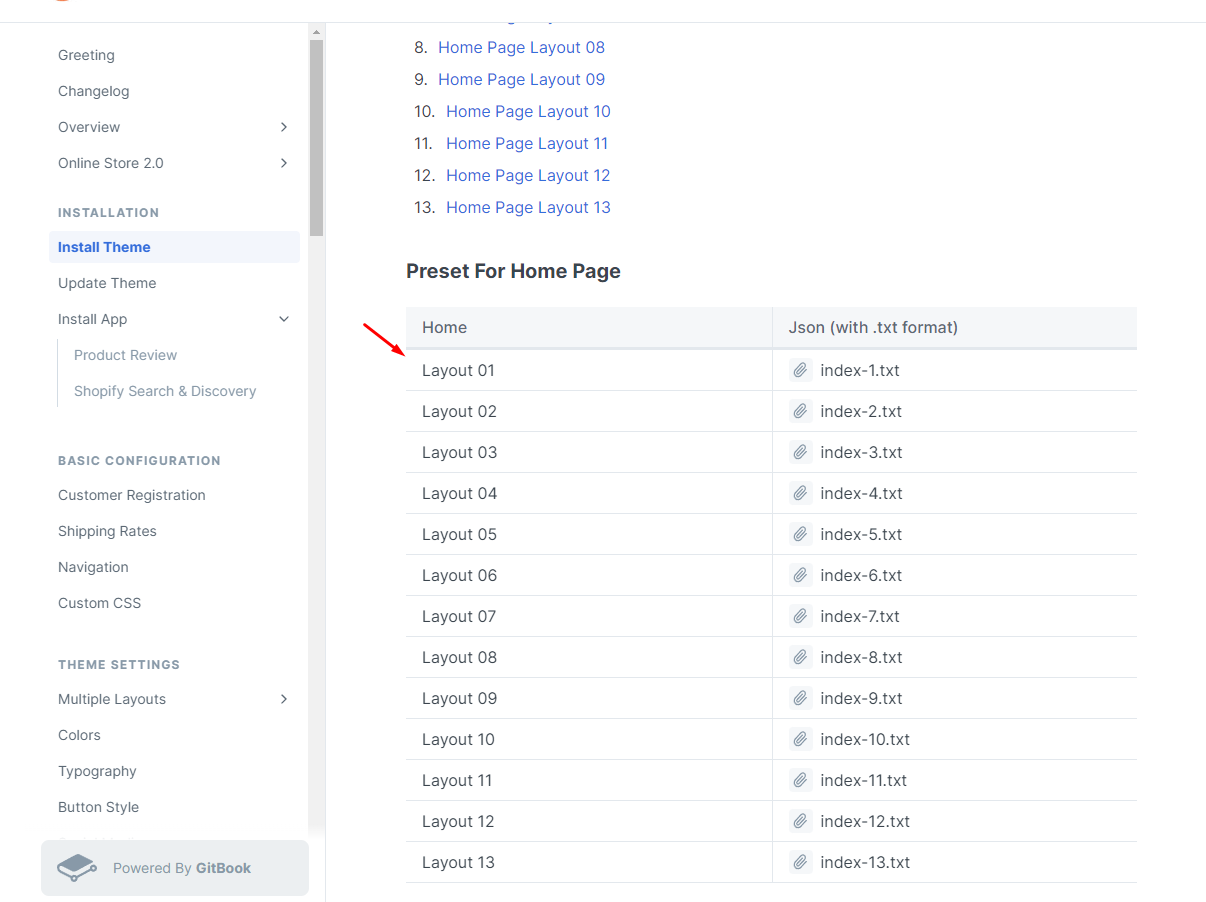This screenshot has height=902, width=1206.
Task: Follow the Home Page Layout 11 link
Action: tap(527, 143)
